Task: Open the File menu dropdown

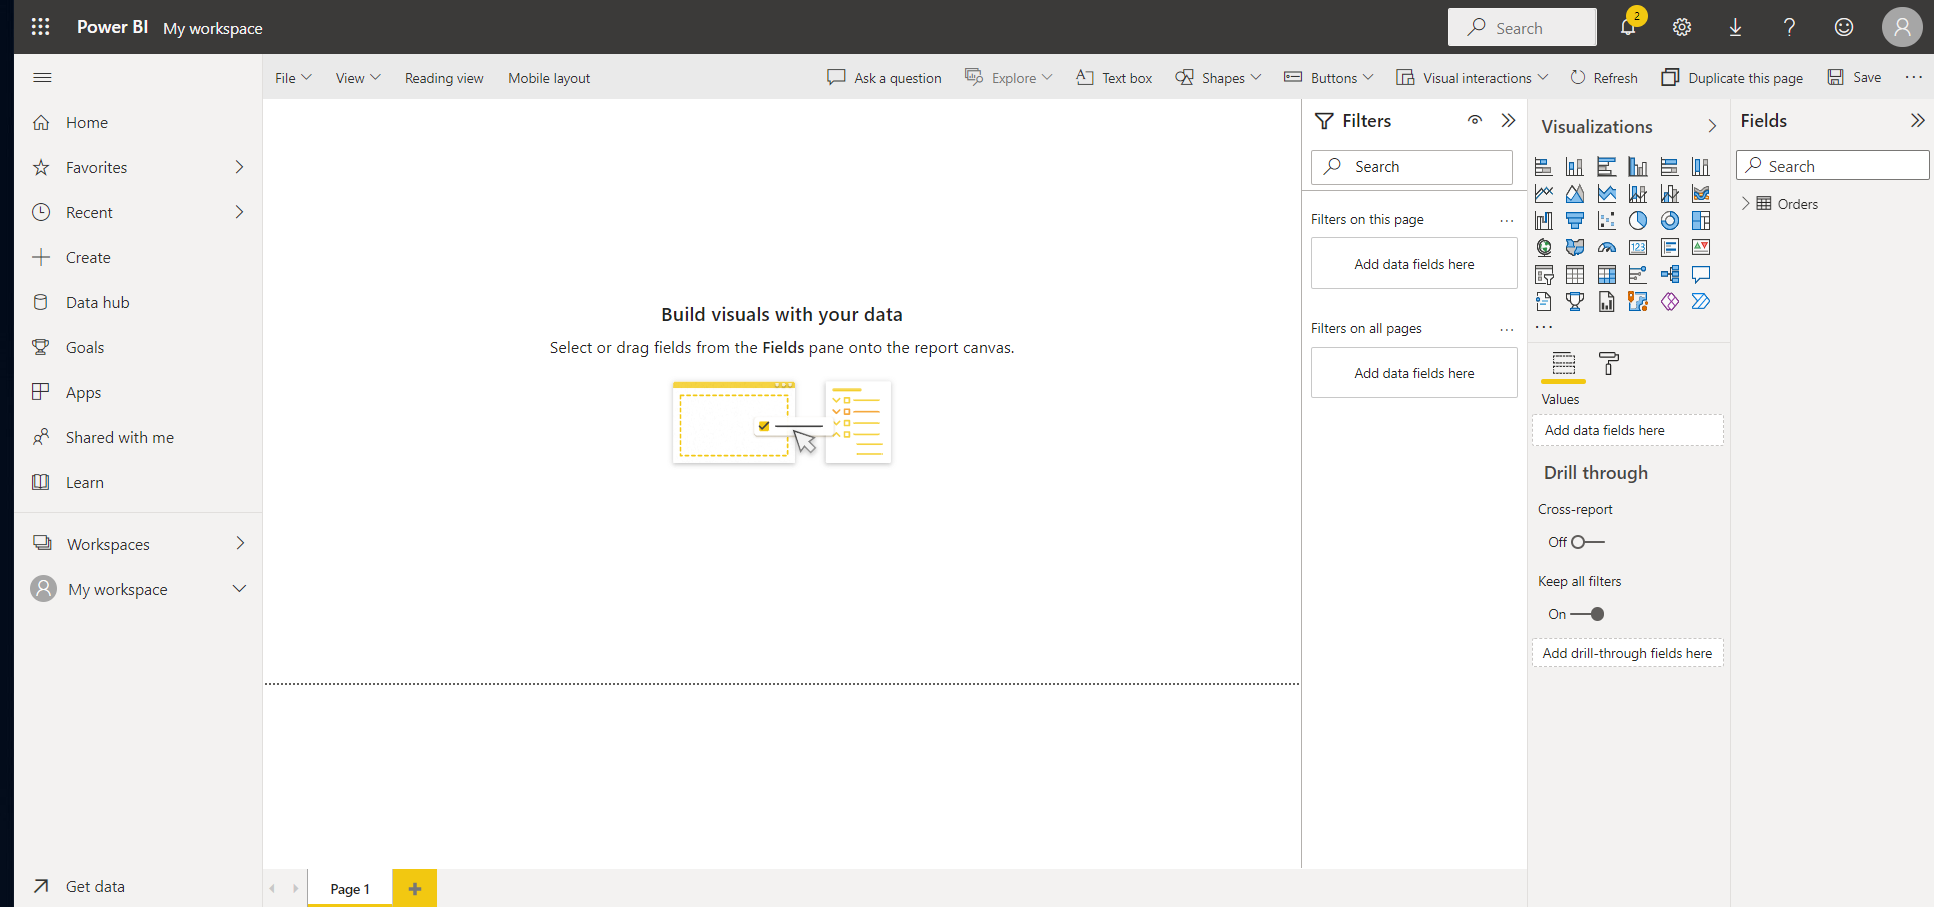Action: tap(292, 77)
